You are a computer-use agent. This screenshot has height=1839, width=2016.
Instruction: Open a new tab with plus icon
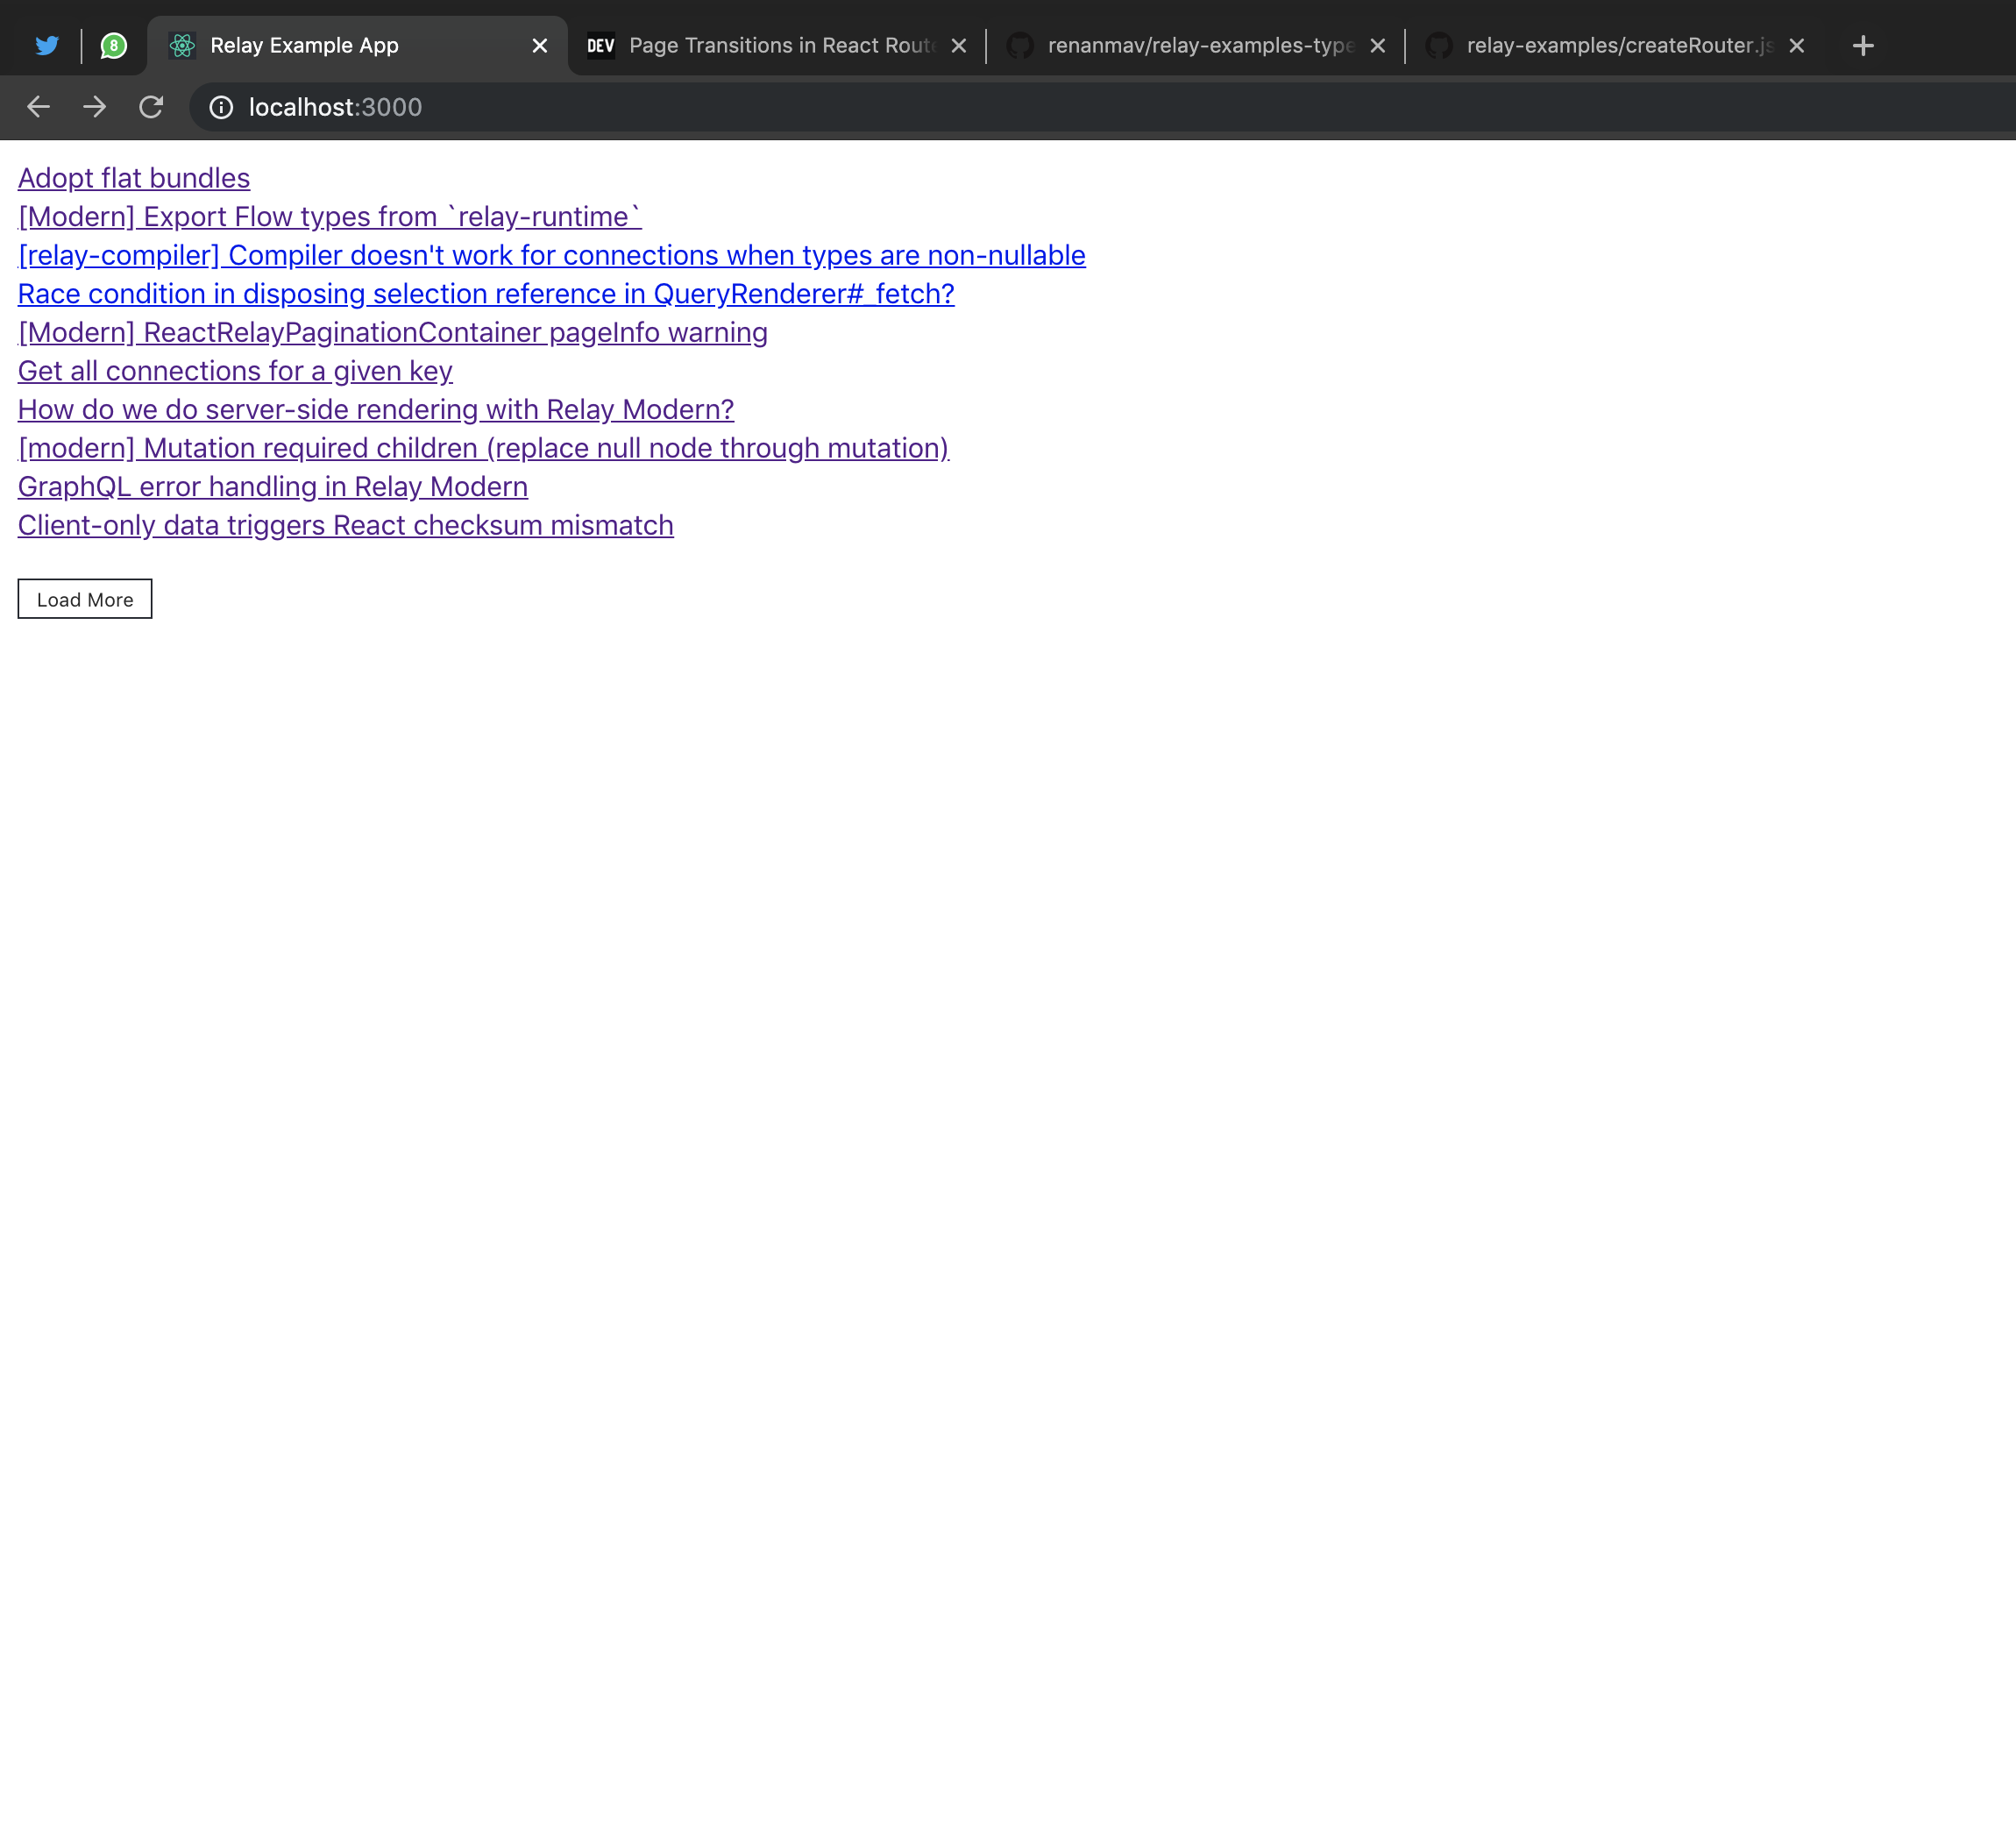pos(1862,45)
